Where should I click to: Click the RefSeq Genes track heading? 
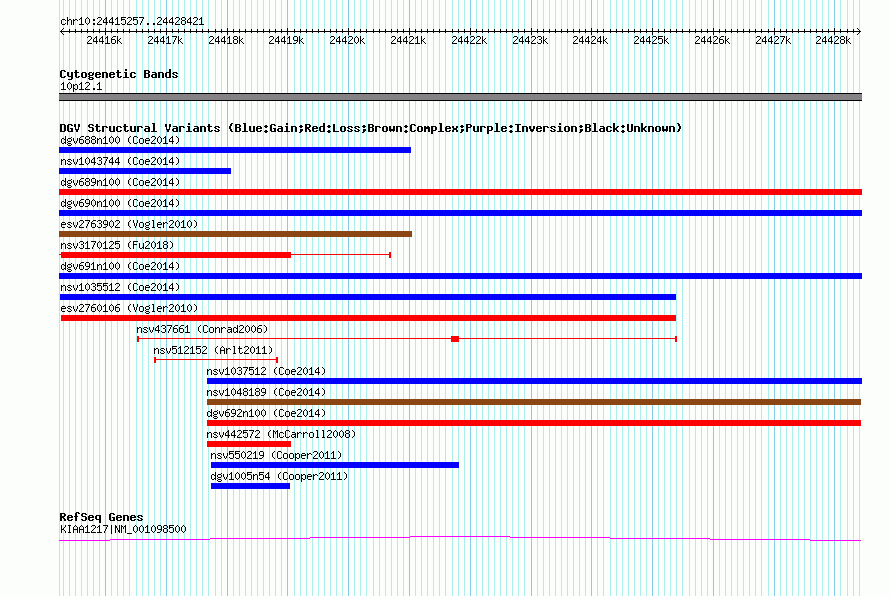[101, 517]
